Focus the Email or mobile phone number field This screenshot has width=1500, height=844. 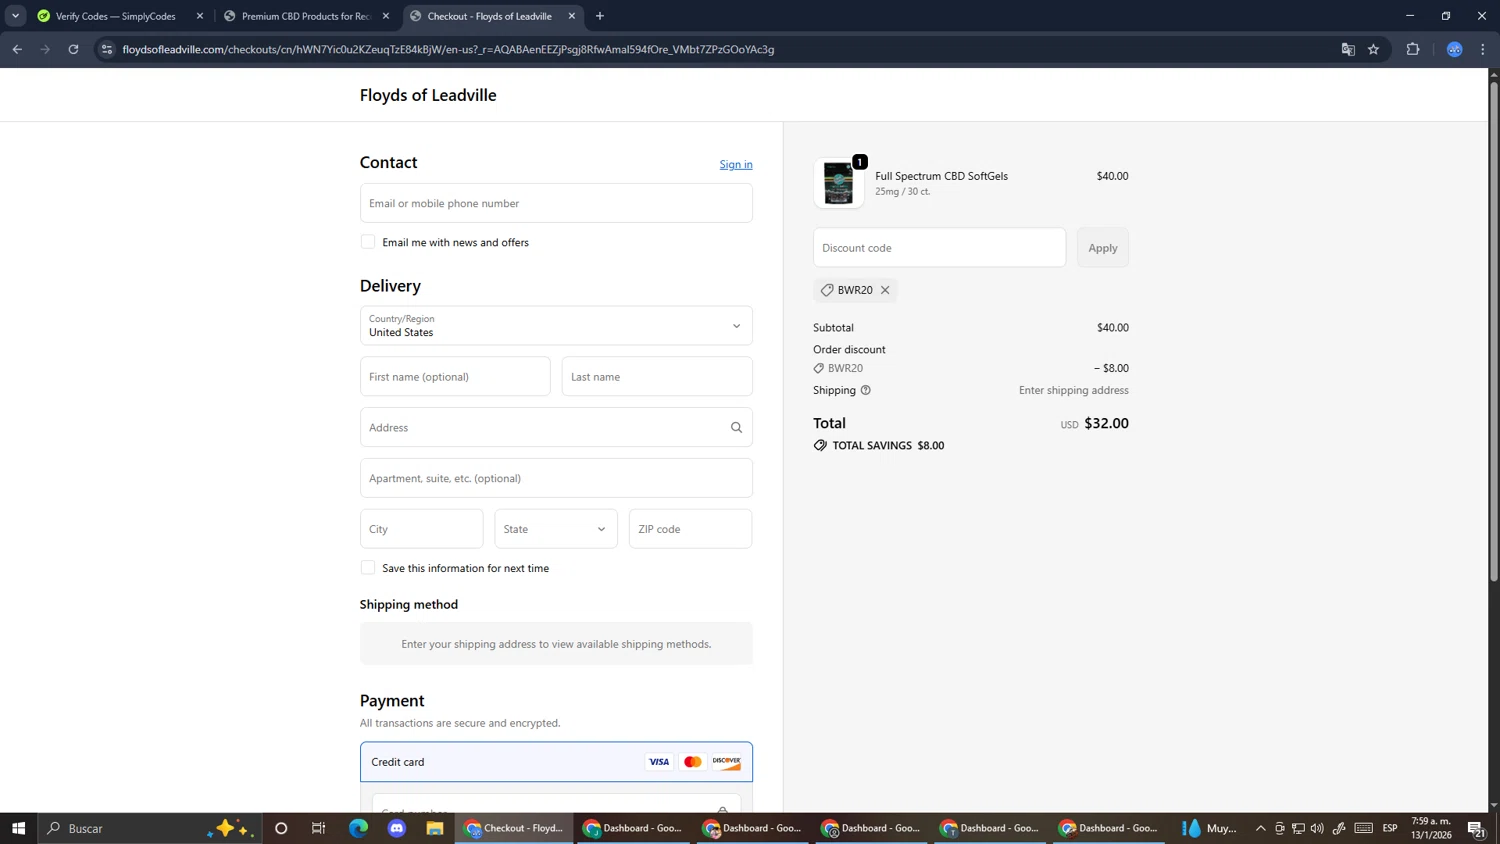coord(556,203)
